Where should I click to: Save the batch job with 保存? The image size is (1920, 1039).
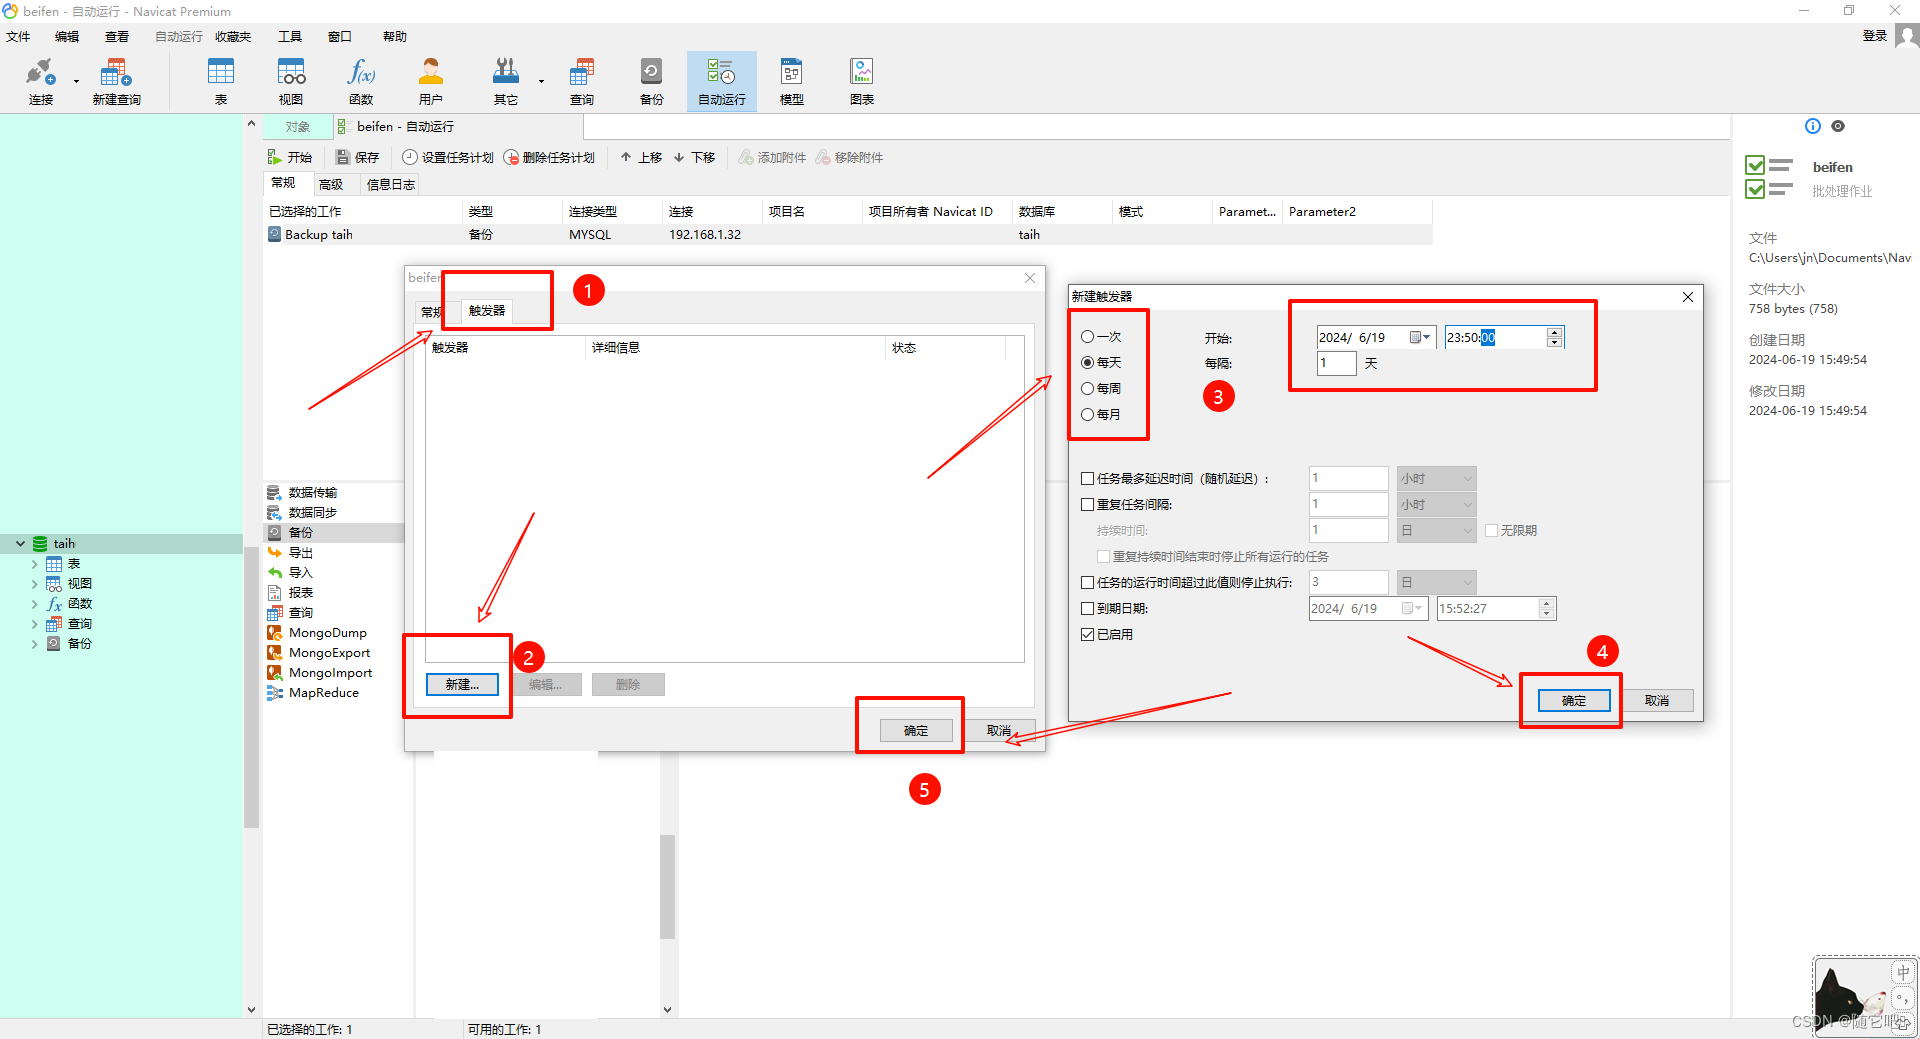(x=358, y=157)
